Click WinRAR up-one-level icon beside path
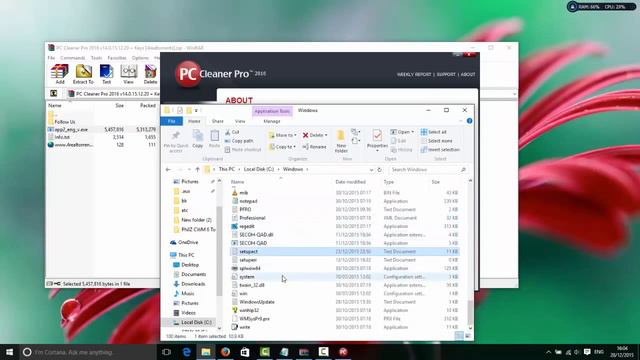The height and width of the screenshot is (360, 640). (53, 93)
